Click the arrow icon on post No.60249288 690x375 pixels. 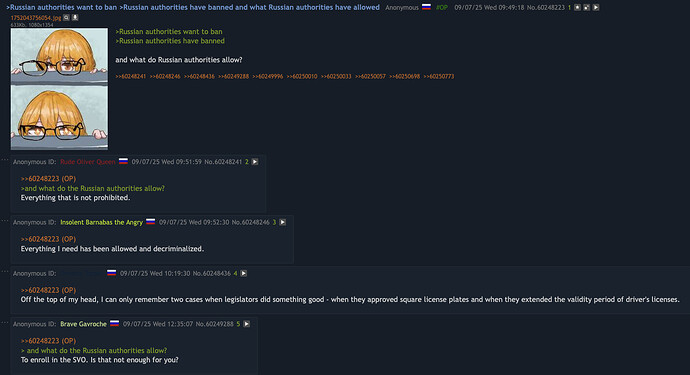click(246, 324)
